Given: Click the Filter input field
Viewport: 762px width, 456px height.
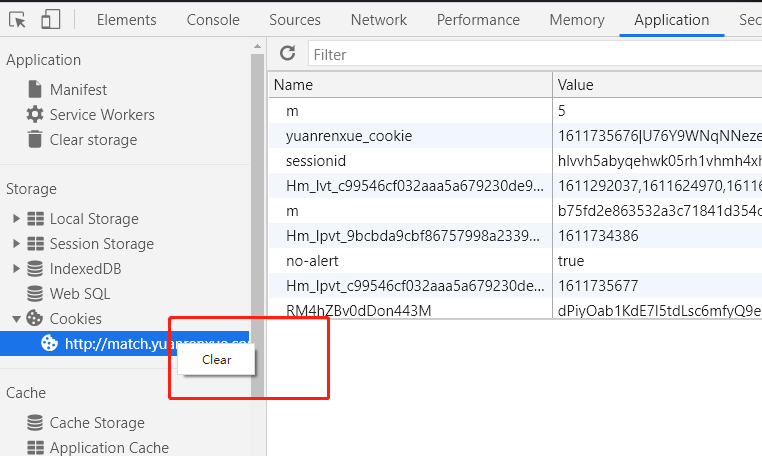Looking at the screenshot, I should (x=535, y=54).
